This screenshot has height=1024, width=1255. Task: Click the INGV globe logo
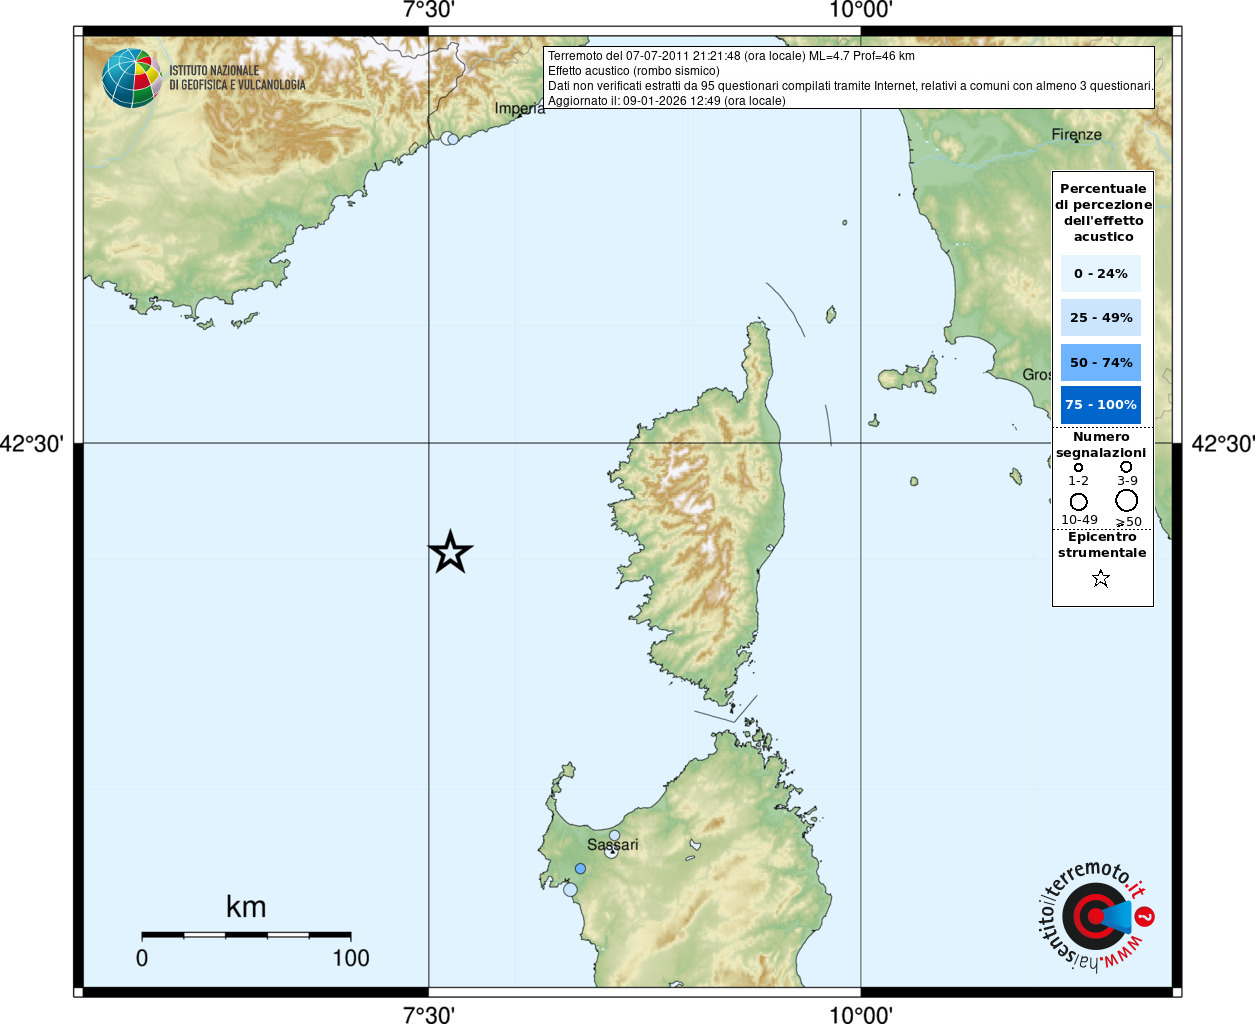click(x=131, y=78)
